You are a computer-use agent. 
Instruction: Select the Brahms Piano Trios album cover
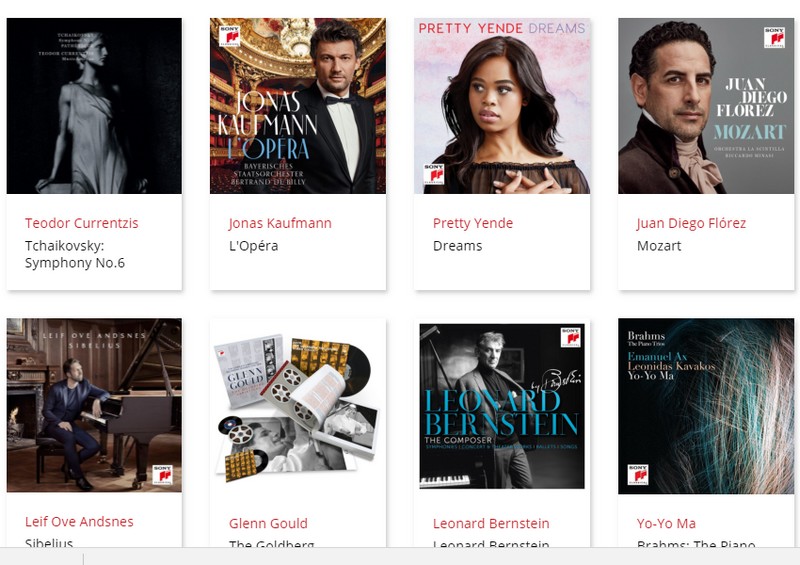[x=706, y=406]
